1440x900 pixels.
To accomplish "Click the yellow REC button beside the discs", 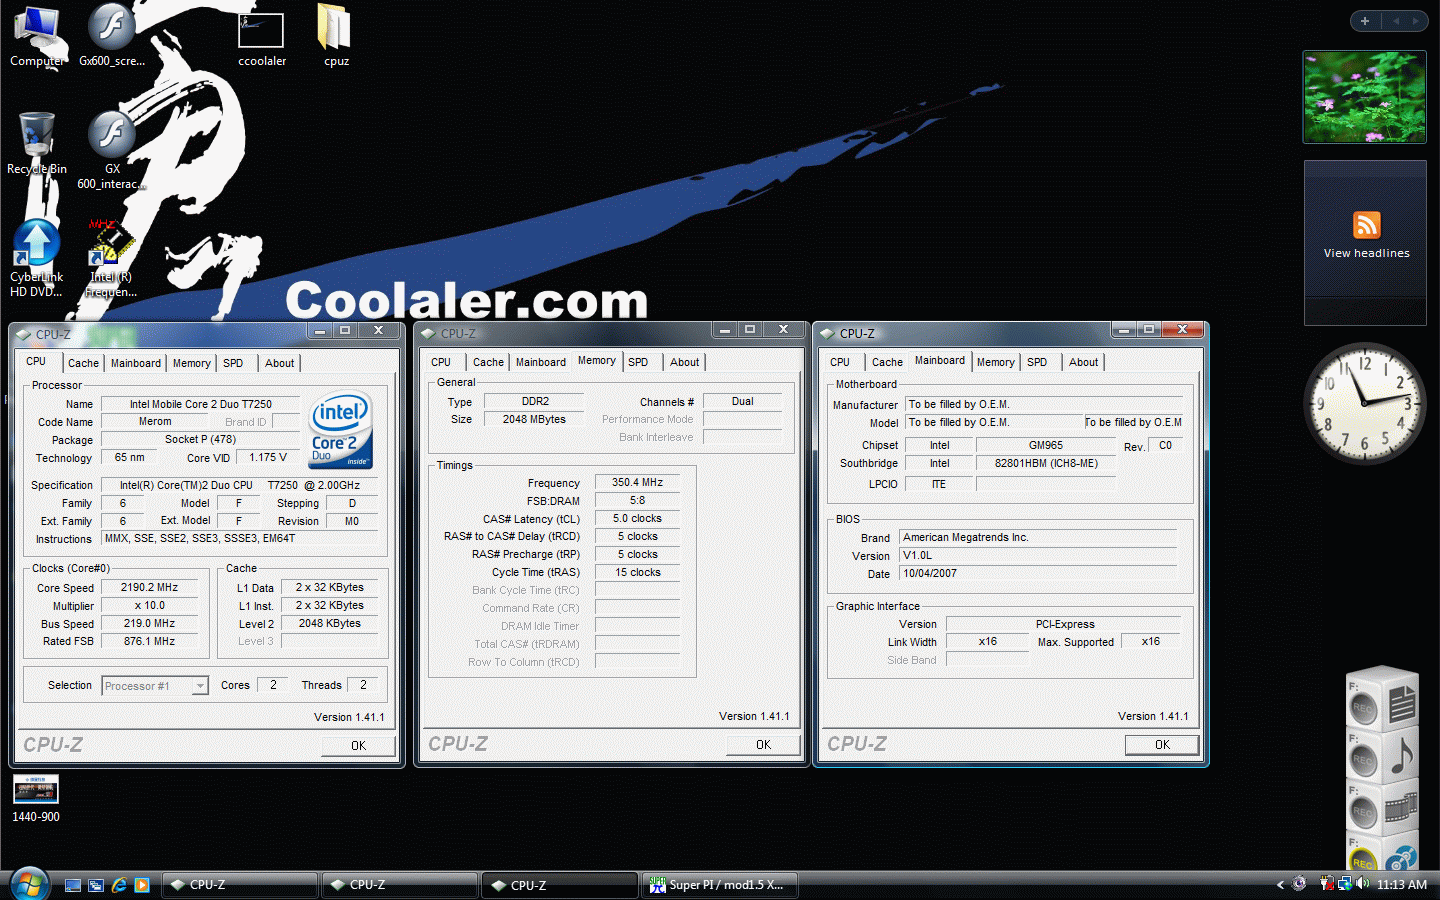I will click(x=1362, y=861).
